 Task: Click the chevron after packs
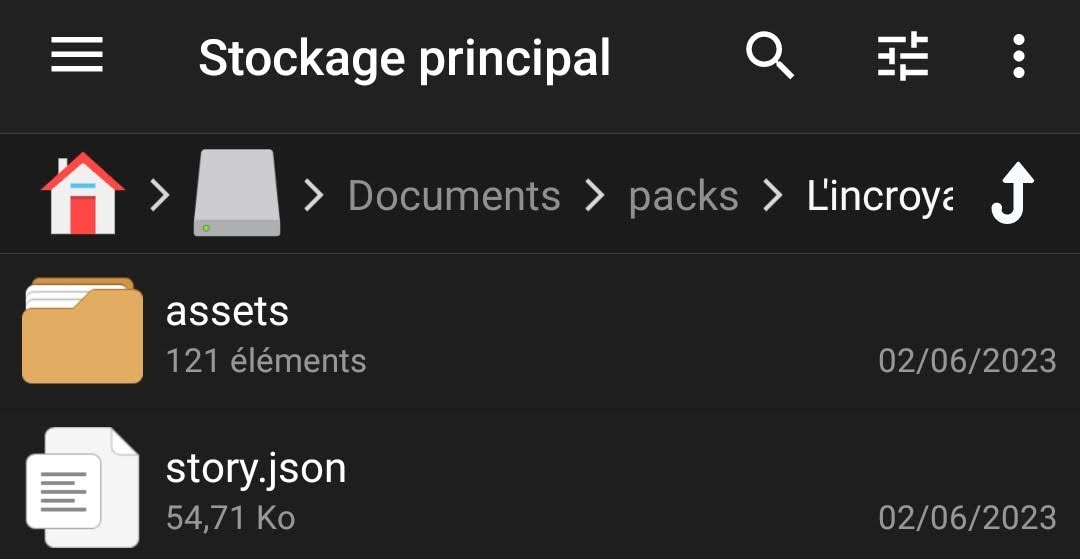(x=773, y=196)
